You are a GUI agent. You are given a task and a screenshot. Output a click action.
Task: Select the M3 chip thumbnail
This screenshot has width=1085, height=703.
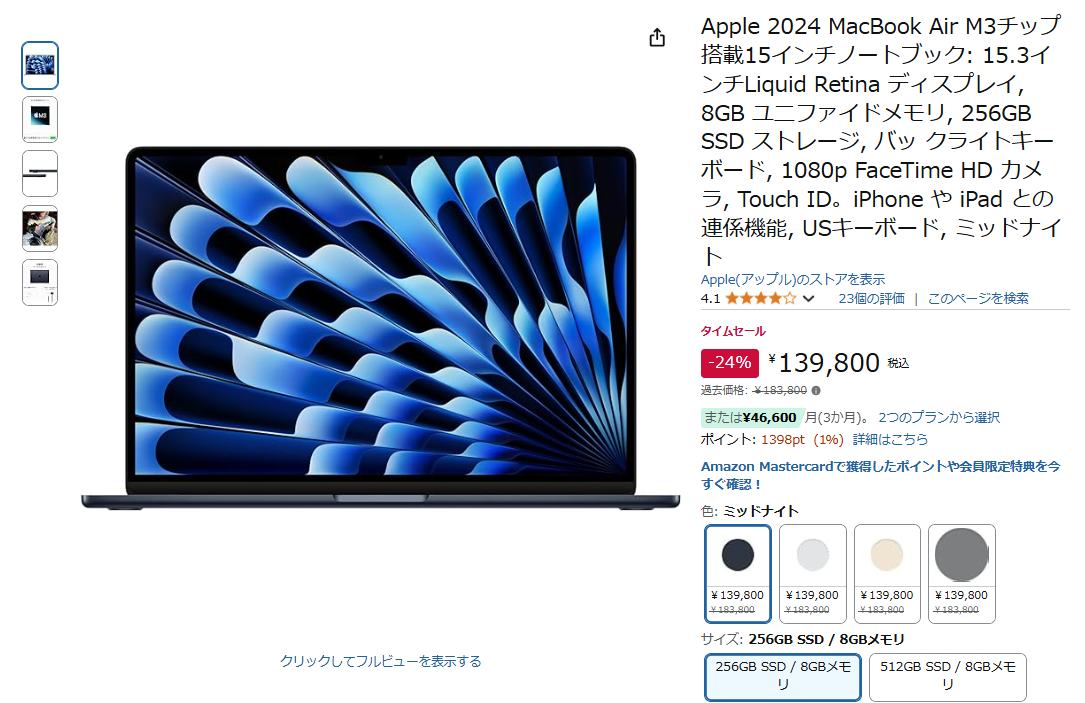pyautogui.click(x=40, y=120)
